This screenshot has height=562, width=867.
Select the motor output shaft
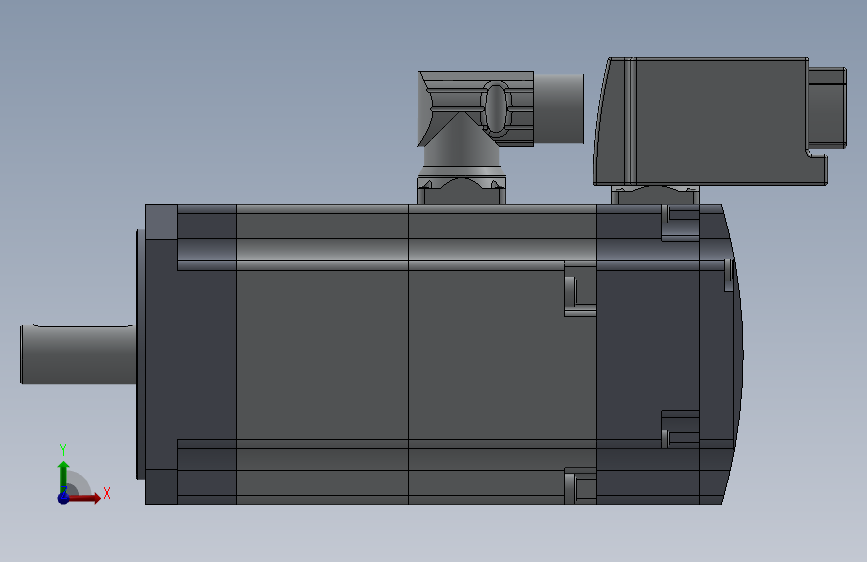click(77, 354)
